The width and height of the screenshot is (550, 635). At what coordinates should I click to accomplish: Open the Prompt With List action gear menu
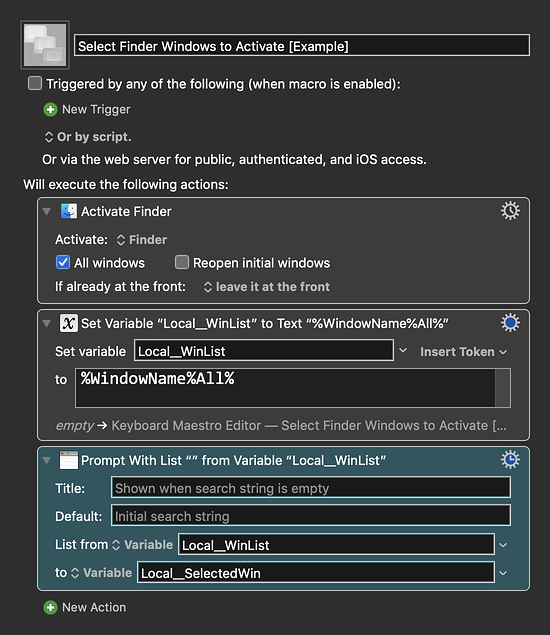click(x=510, y=460)
